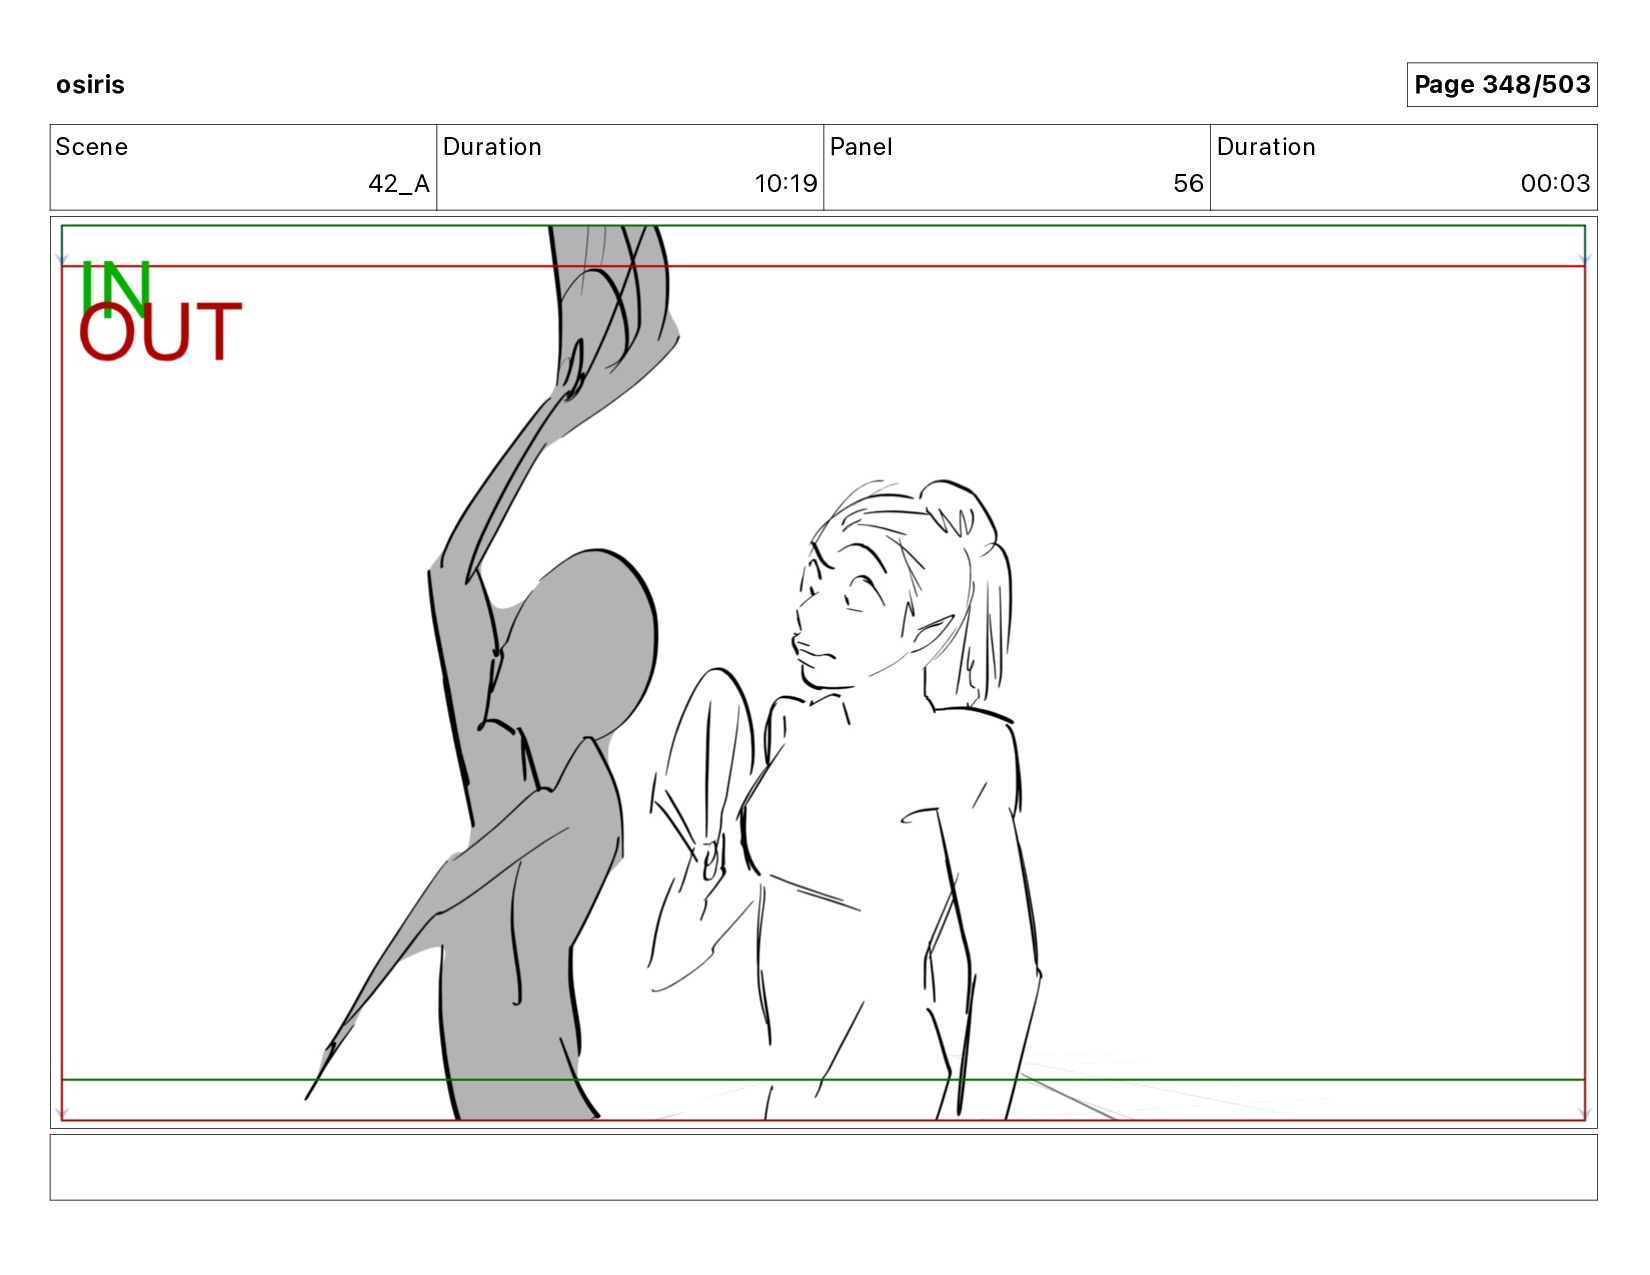This screenshot has width=1650, height=1275.
Task: Click the empty notes box below the panel
Action: pyautogui.click(x=823, y=1167)
